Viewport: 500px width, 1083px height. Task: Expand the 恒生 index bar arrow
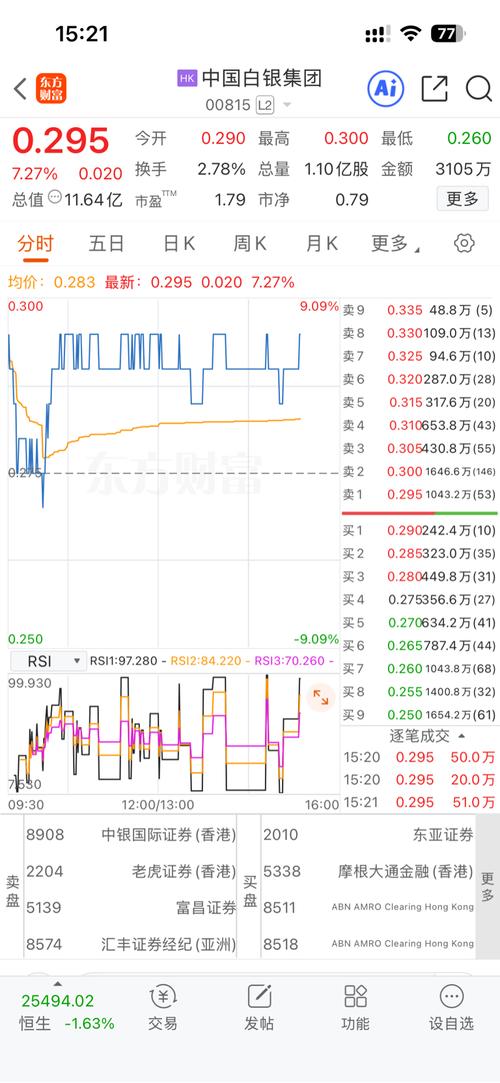click(58, 984)
